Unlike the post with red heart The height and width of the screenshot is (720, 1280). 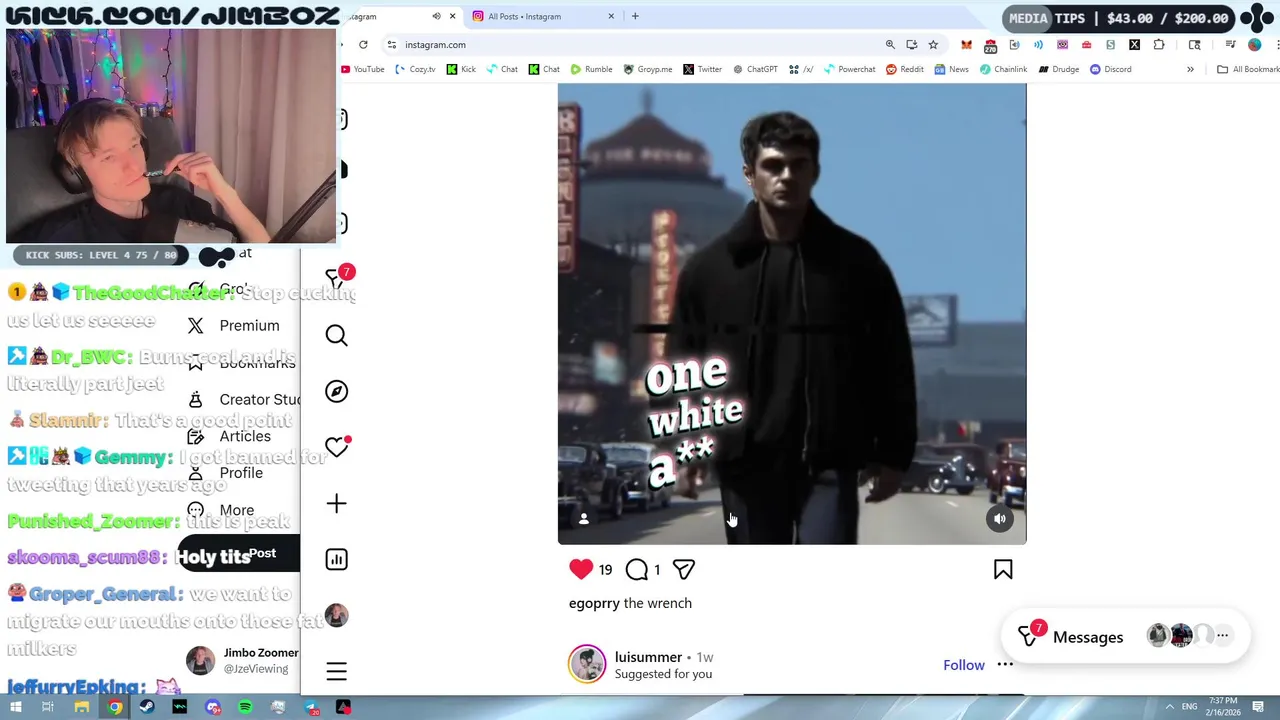[581, 569]
